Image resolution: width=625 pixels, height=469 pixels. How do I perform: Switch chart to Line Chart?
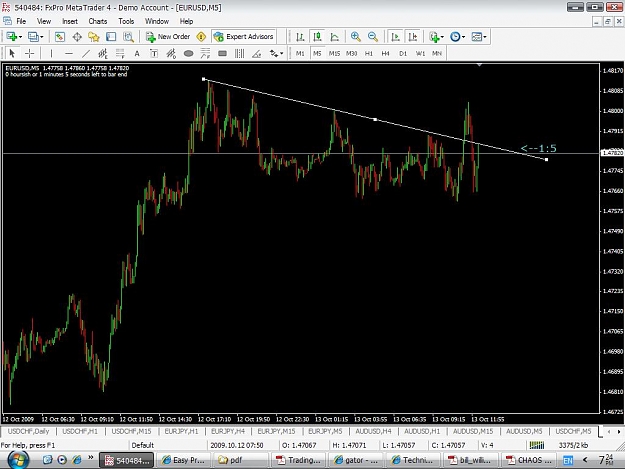click(x=334, y=37)
